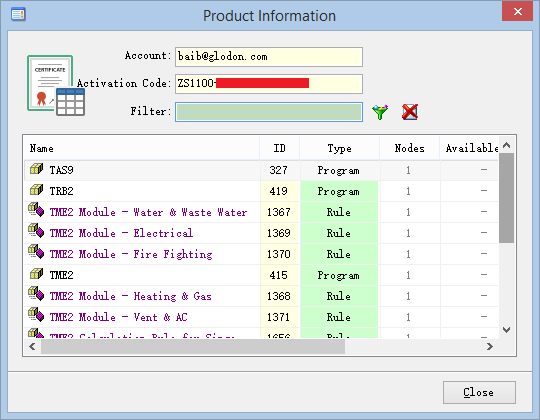Click the vertical scrollbar thumb
This screenshot has width=540, height=420.
(506, 198)
